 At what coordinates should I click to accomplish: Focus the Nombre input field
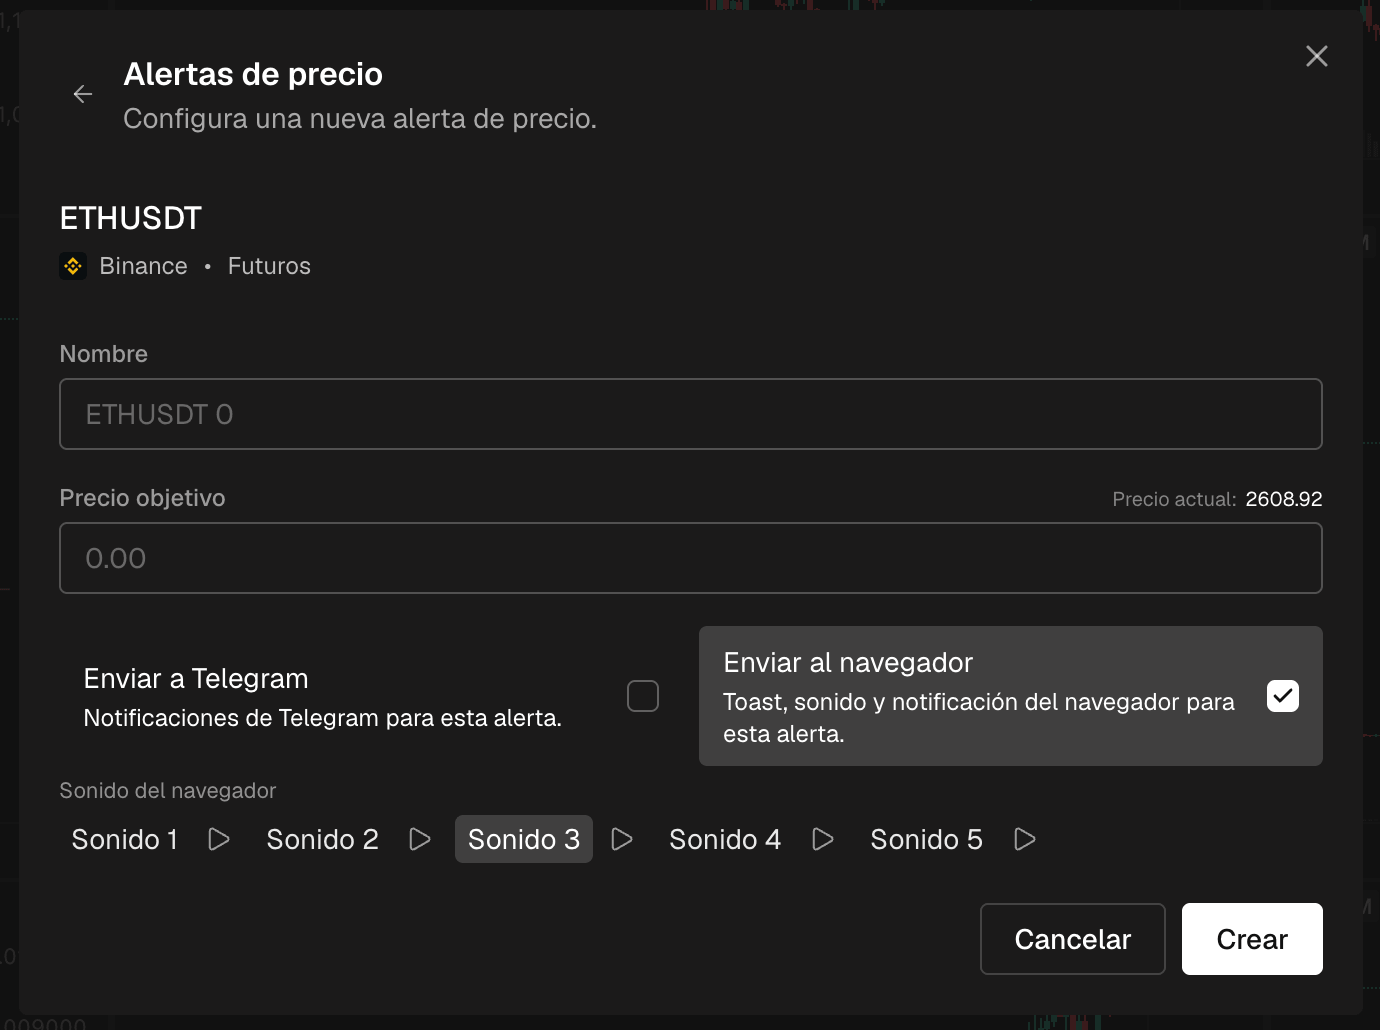tap(691, 414)
